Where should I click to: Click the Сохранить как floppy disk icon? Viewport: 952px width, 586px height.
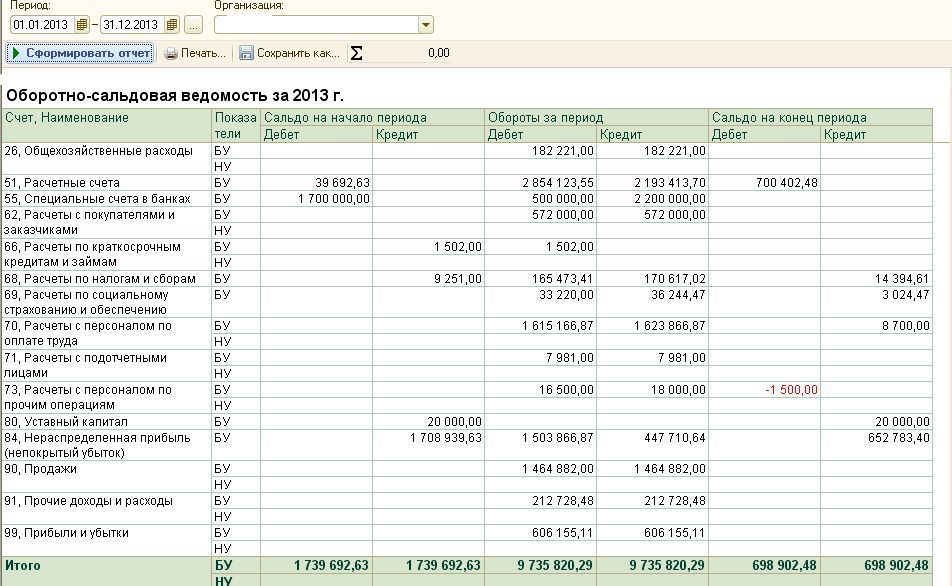246,54
